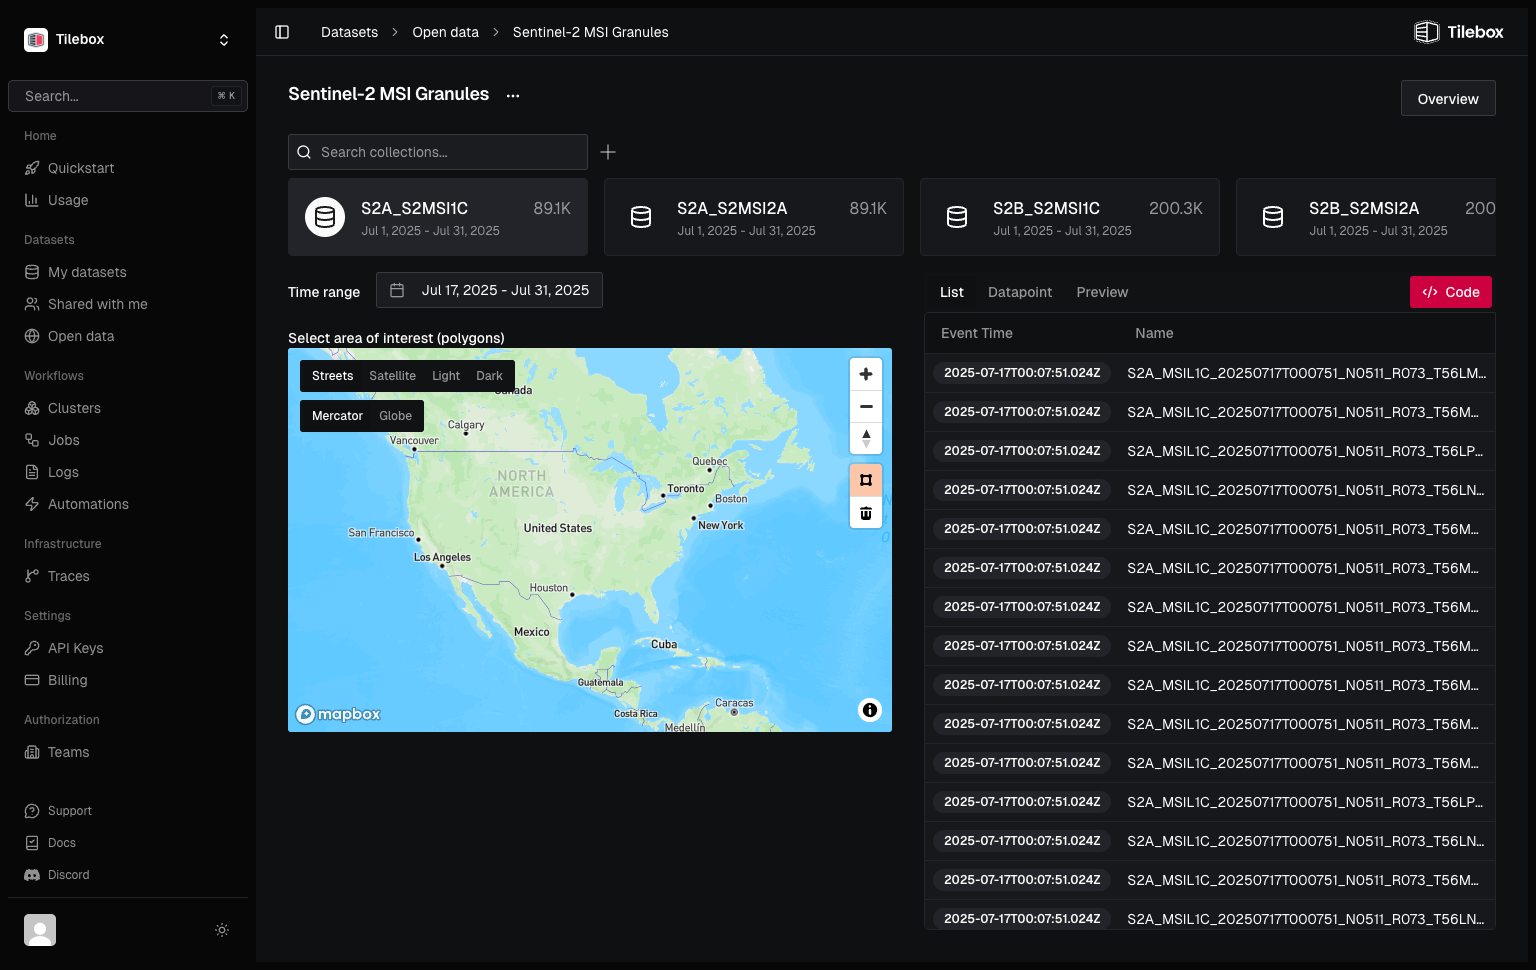Select the S2A_S2MSI2A collection card
This screenshot has width=1536, height=970.
coord(754,217)
